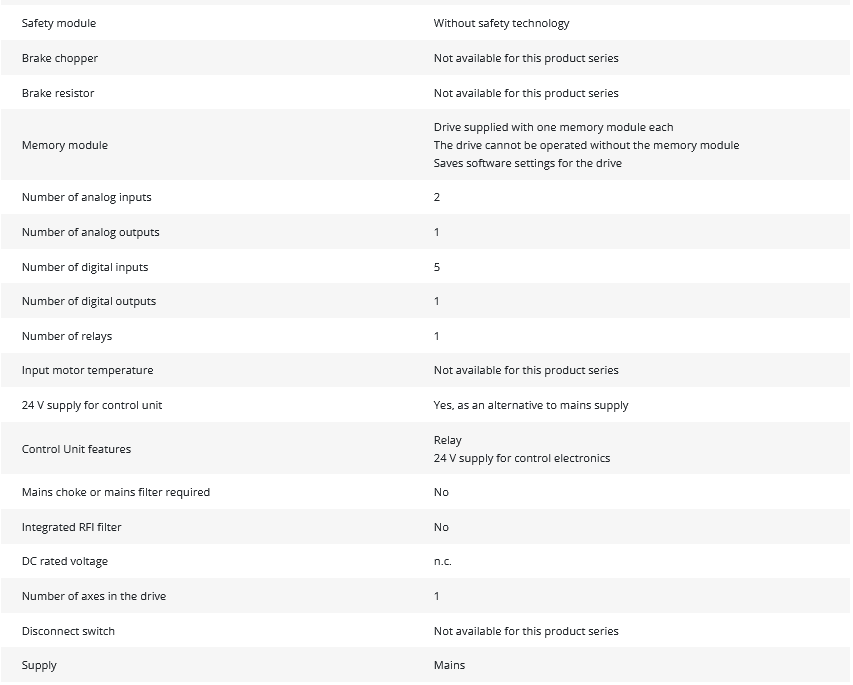Select the "Memory module" row label
Image resolution: width=853 pixels, height=685 pixels.
[x=65, y=145]
